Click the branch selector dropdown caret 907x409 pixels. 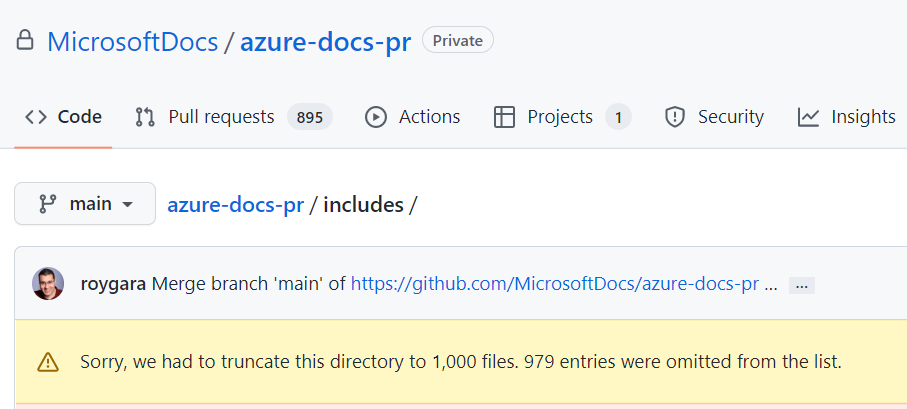pyautogui.click(x=128, y=205)
